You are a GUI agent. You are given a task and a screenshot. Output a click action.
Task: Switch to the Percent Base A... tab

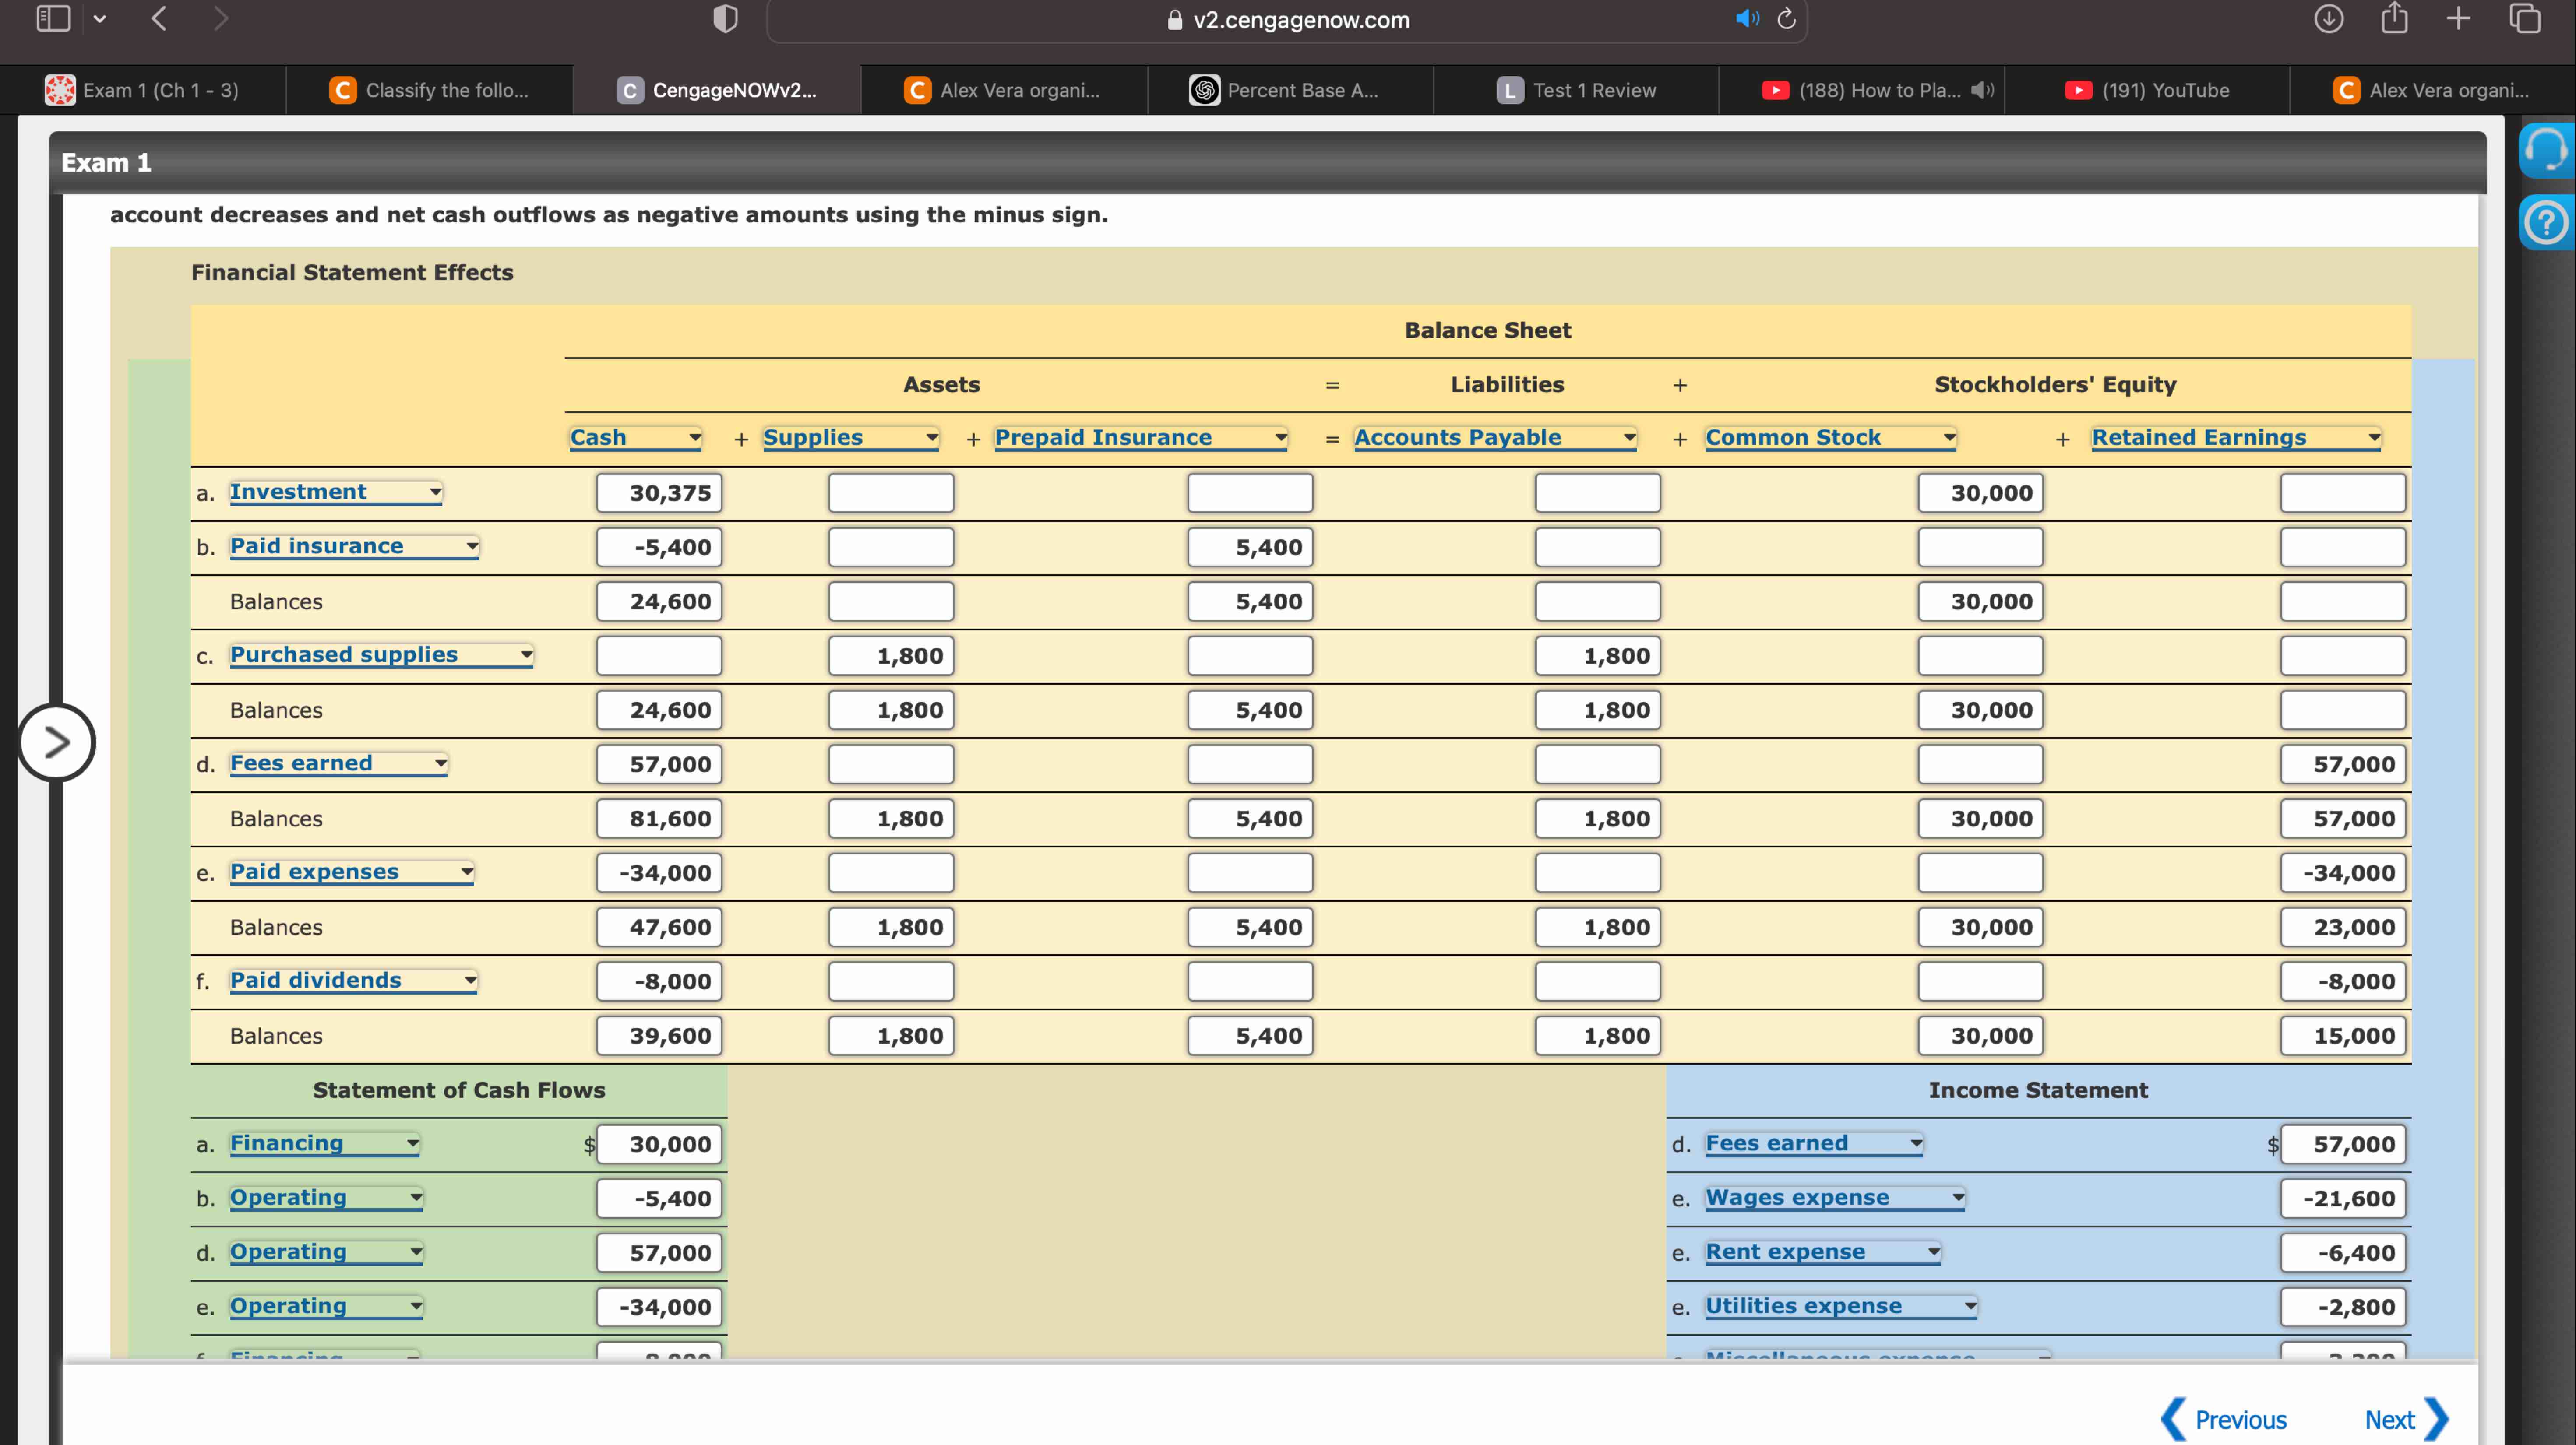[x=1290, y=90]
